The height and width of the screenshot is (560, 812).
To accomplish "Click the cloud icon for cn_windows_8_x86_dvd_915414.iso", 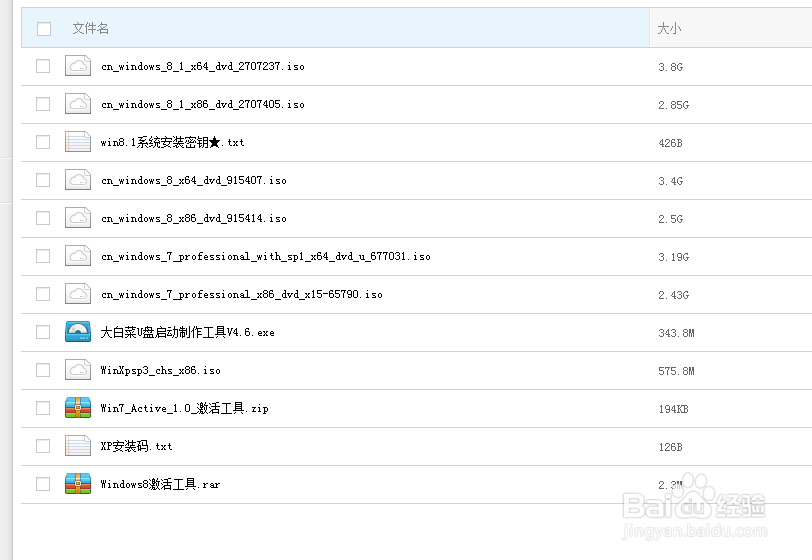I will tap(78, 218).
